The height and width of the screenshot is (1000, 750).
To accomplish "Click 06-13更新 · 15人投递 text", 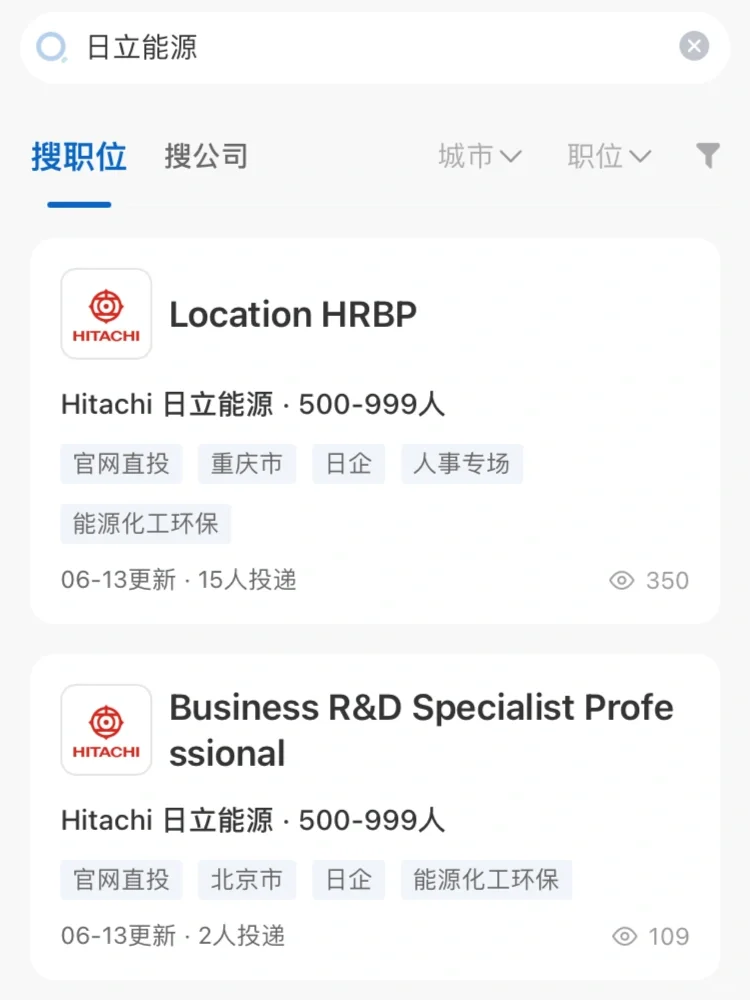I will point(179,580).
